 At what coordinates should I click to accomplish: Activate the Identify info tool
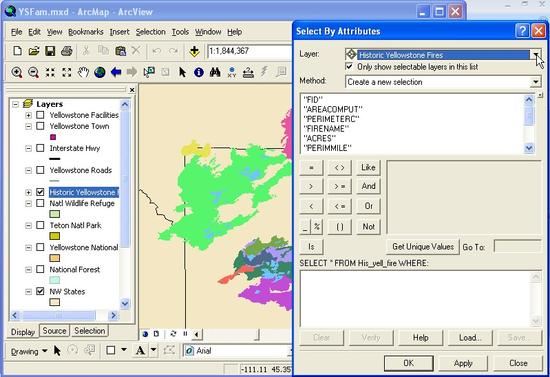tap(199, 72)
